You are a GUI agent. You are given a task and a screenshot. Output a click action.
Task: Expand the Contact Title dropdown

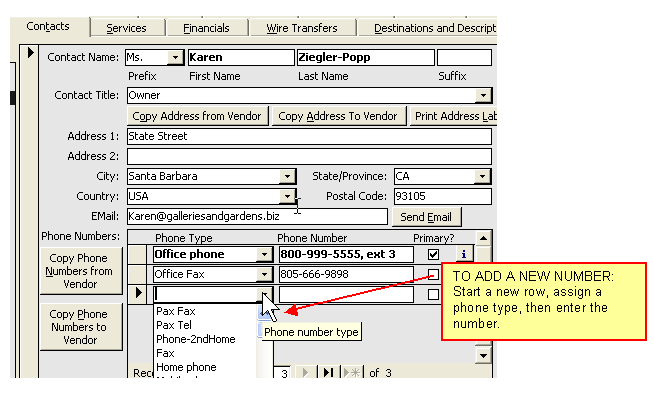tap(483, 95)
